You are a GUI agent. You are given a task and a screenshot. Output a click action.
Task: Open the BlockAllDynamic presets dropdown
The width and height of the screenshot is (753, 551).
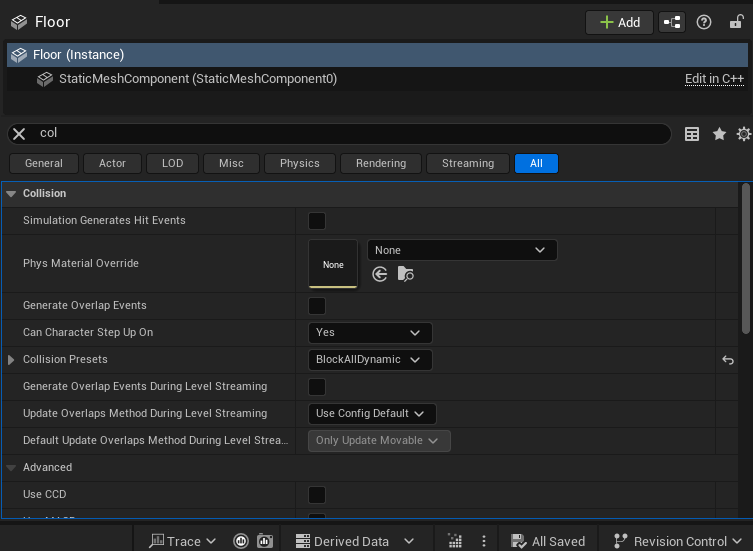[x=370, y=360]
